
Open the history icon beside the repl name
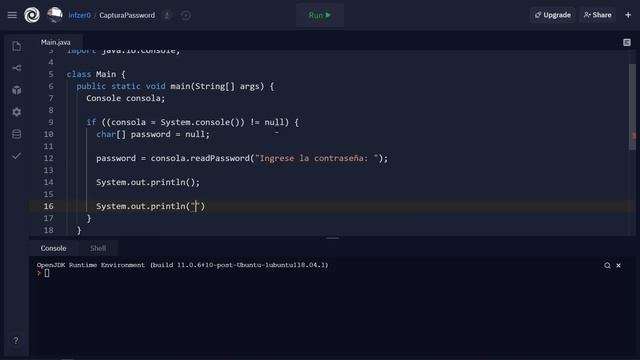185,16
